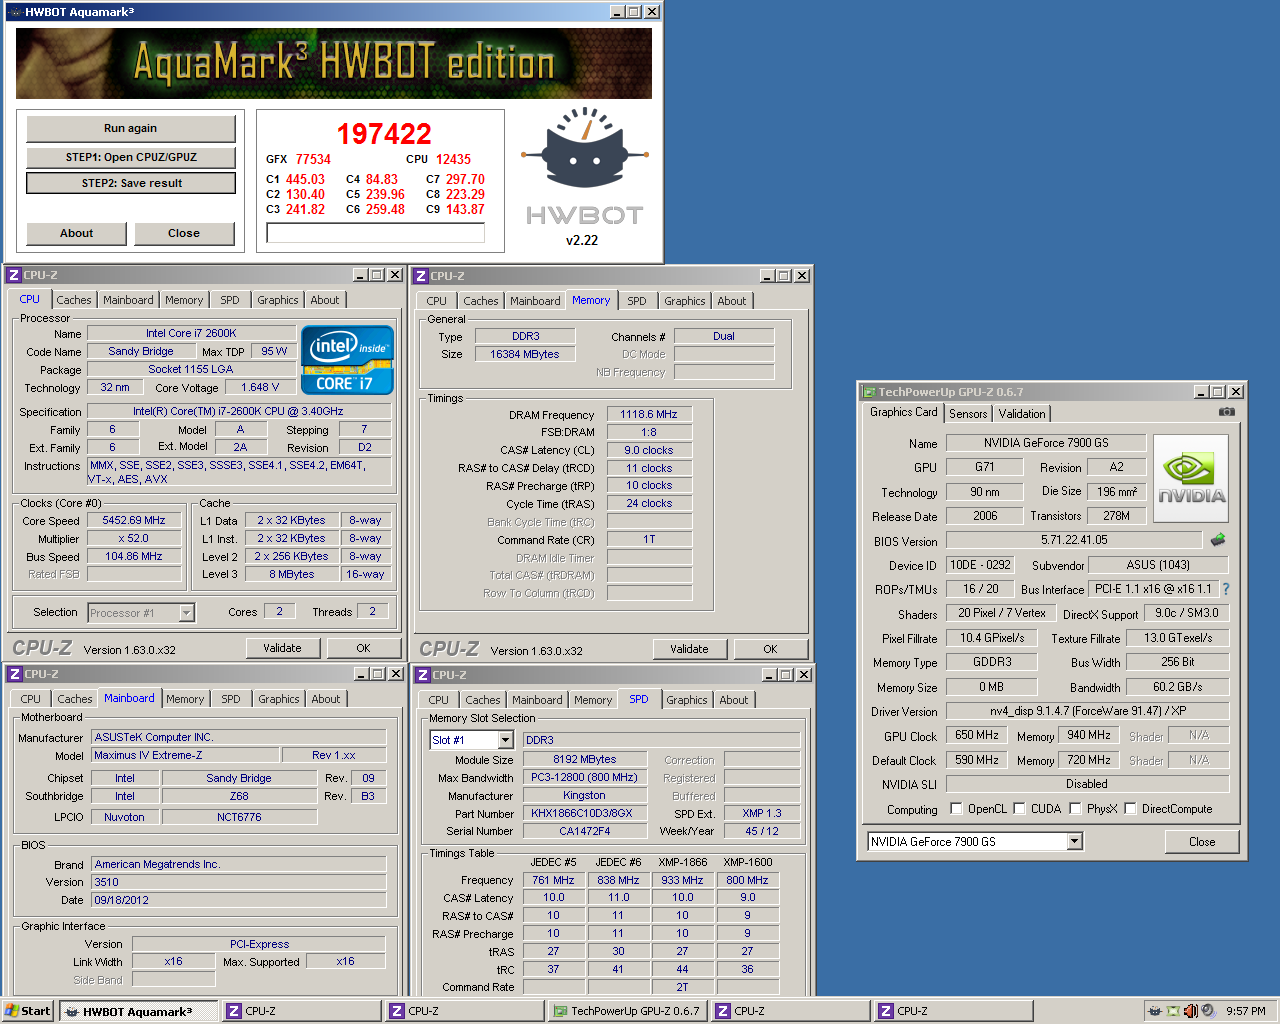
Task: Open the GeForce 7900 GS GPU dropdown
Action: pos(1074,841)
